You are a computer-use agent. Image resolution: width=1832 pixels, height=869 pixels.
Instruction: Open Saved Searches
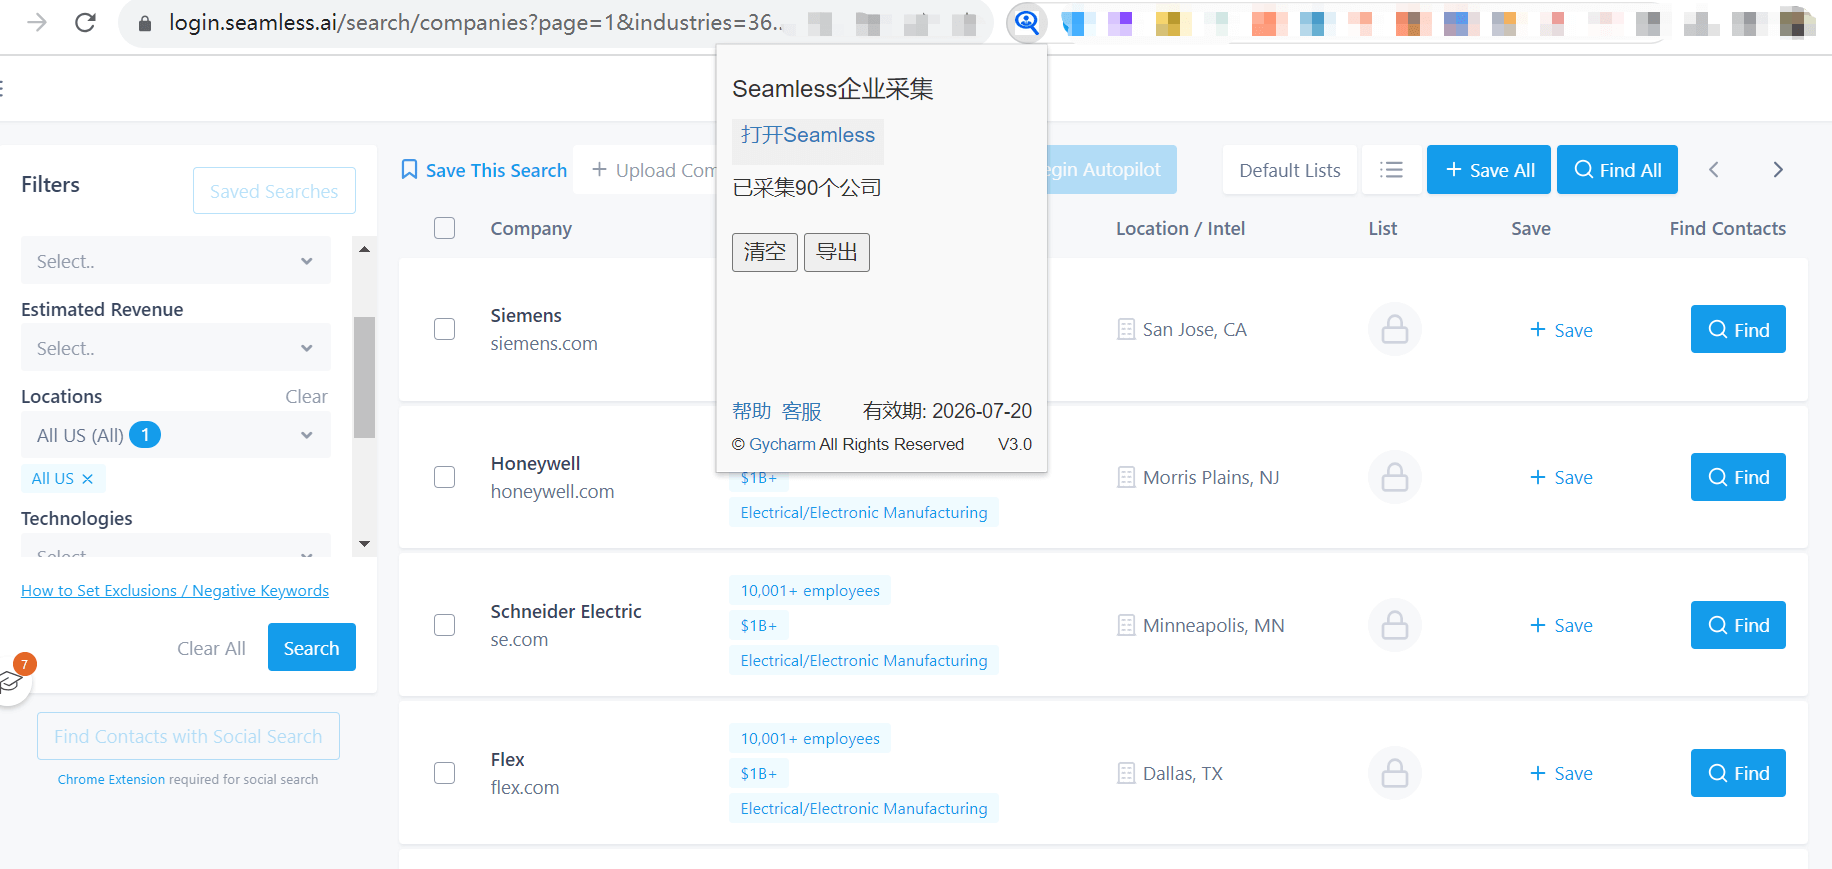(x=274, y=191)
